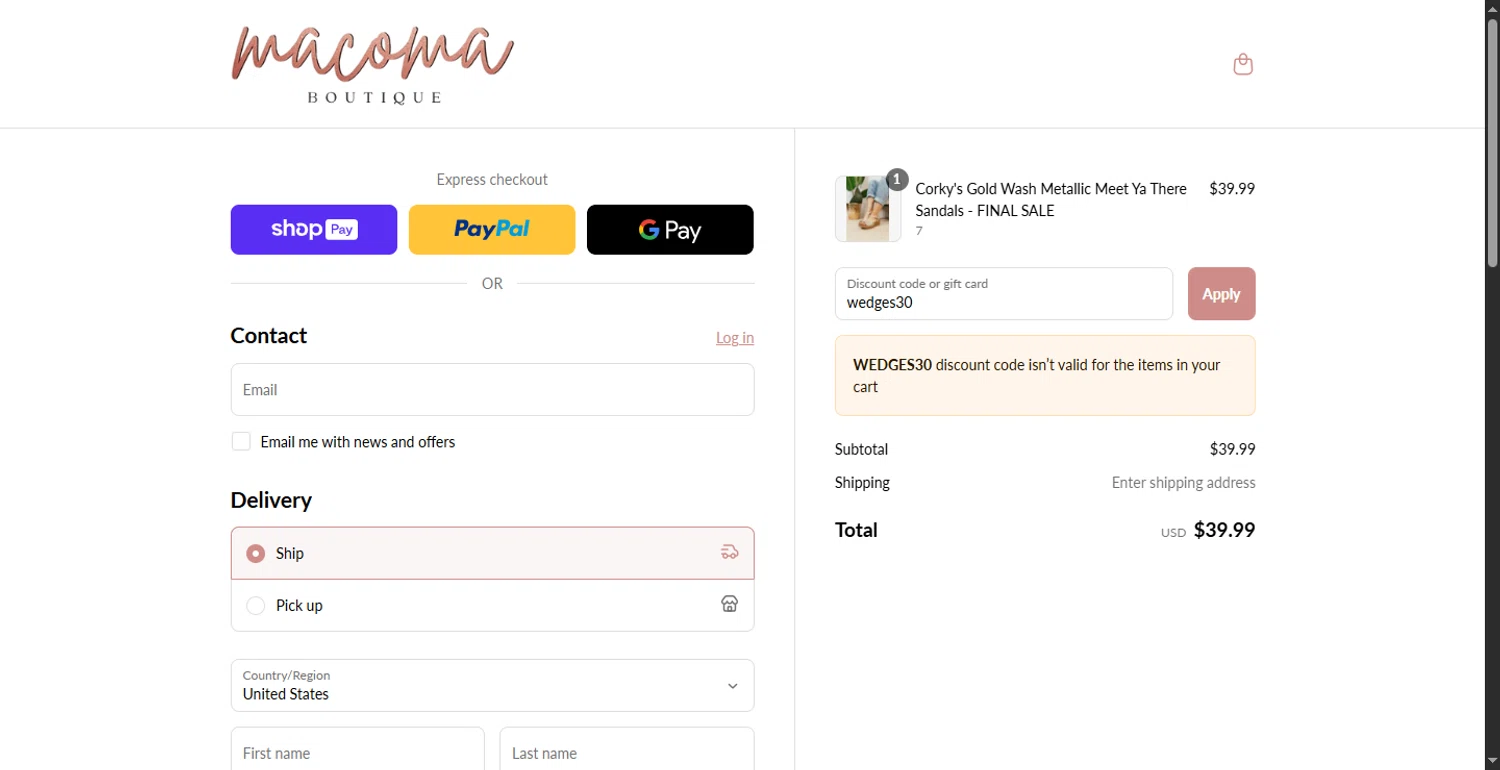The height and width of the screenshot is (770, 1500).
Task: Click the Subtotal label
Action: pyautogui.click(x=861, y=449)
